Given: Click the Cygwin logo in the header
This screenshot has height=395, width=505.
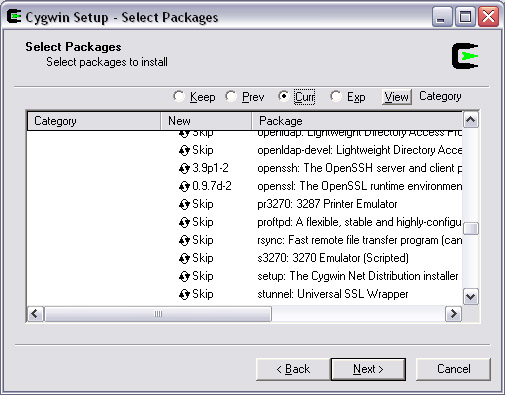Looking at the screenshot, I should 465,56.
